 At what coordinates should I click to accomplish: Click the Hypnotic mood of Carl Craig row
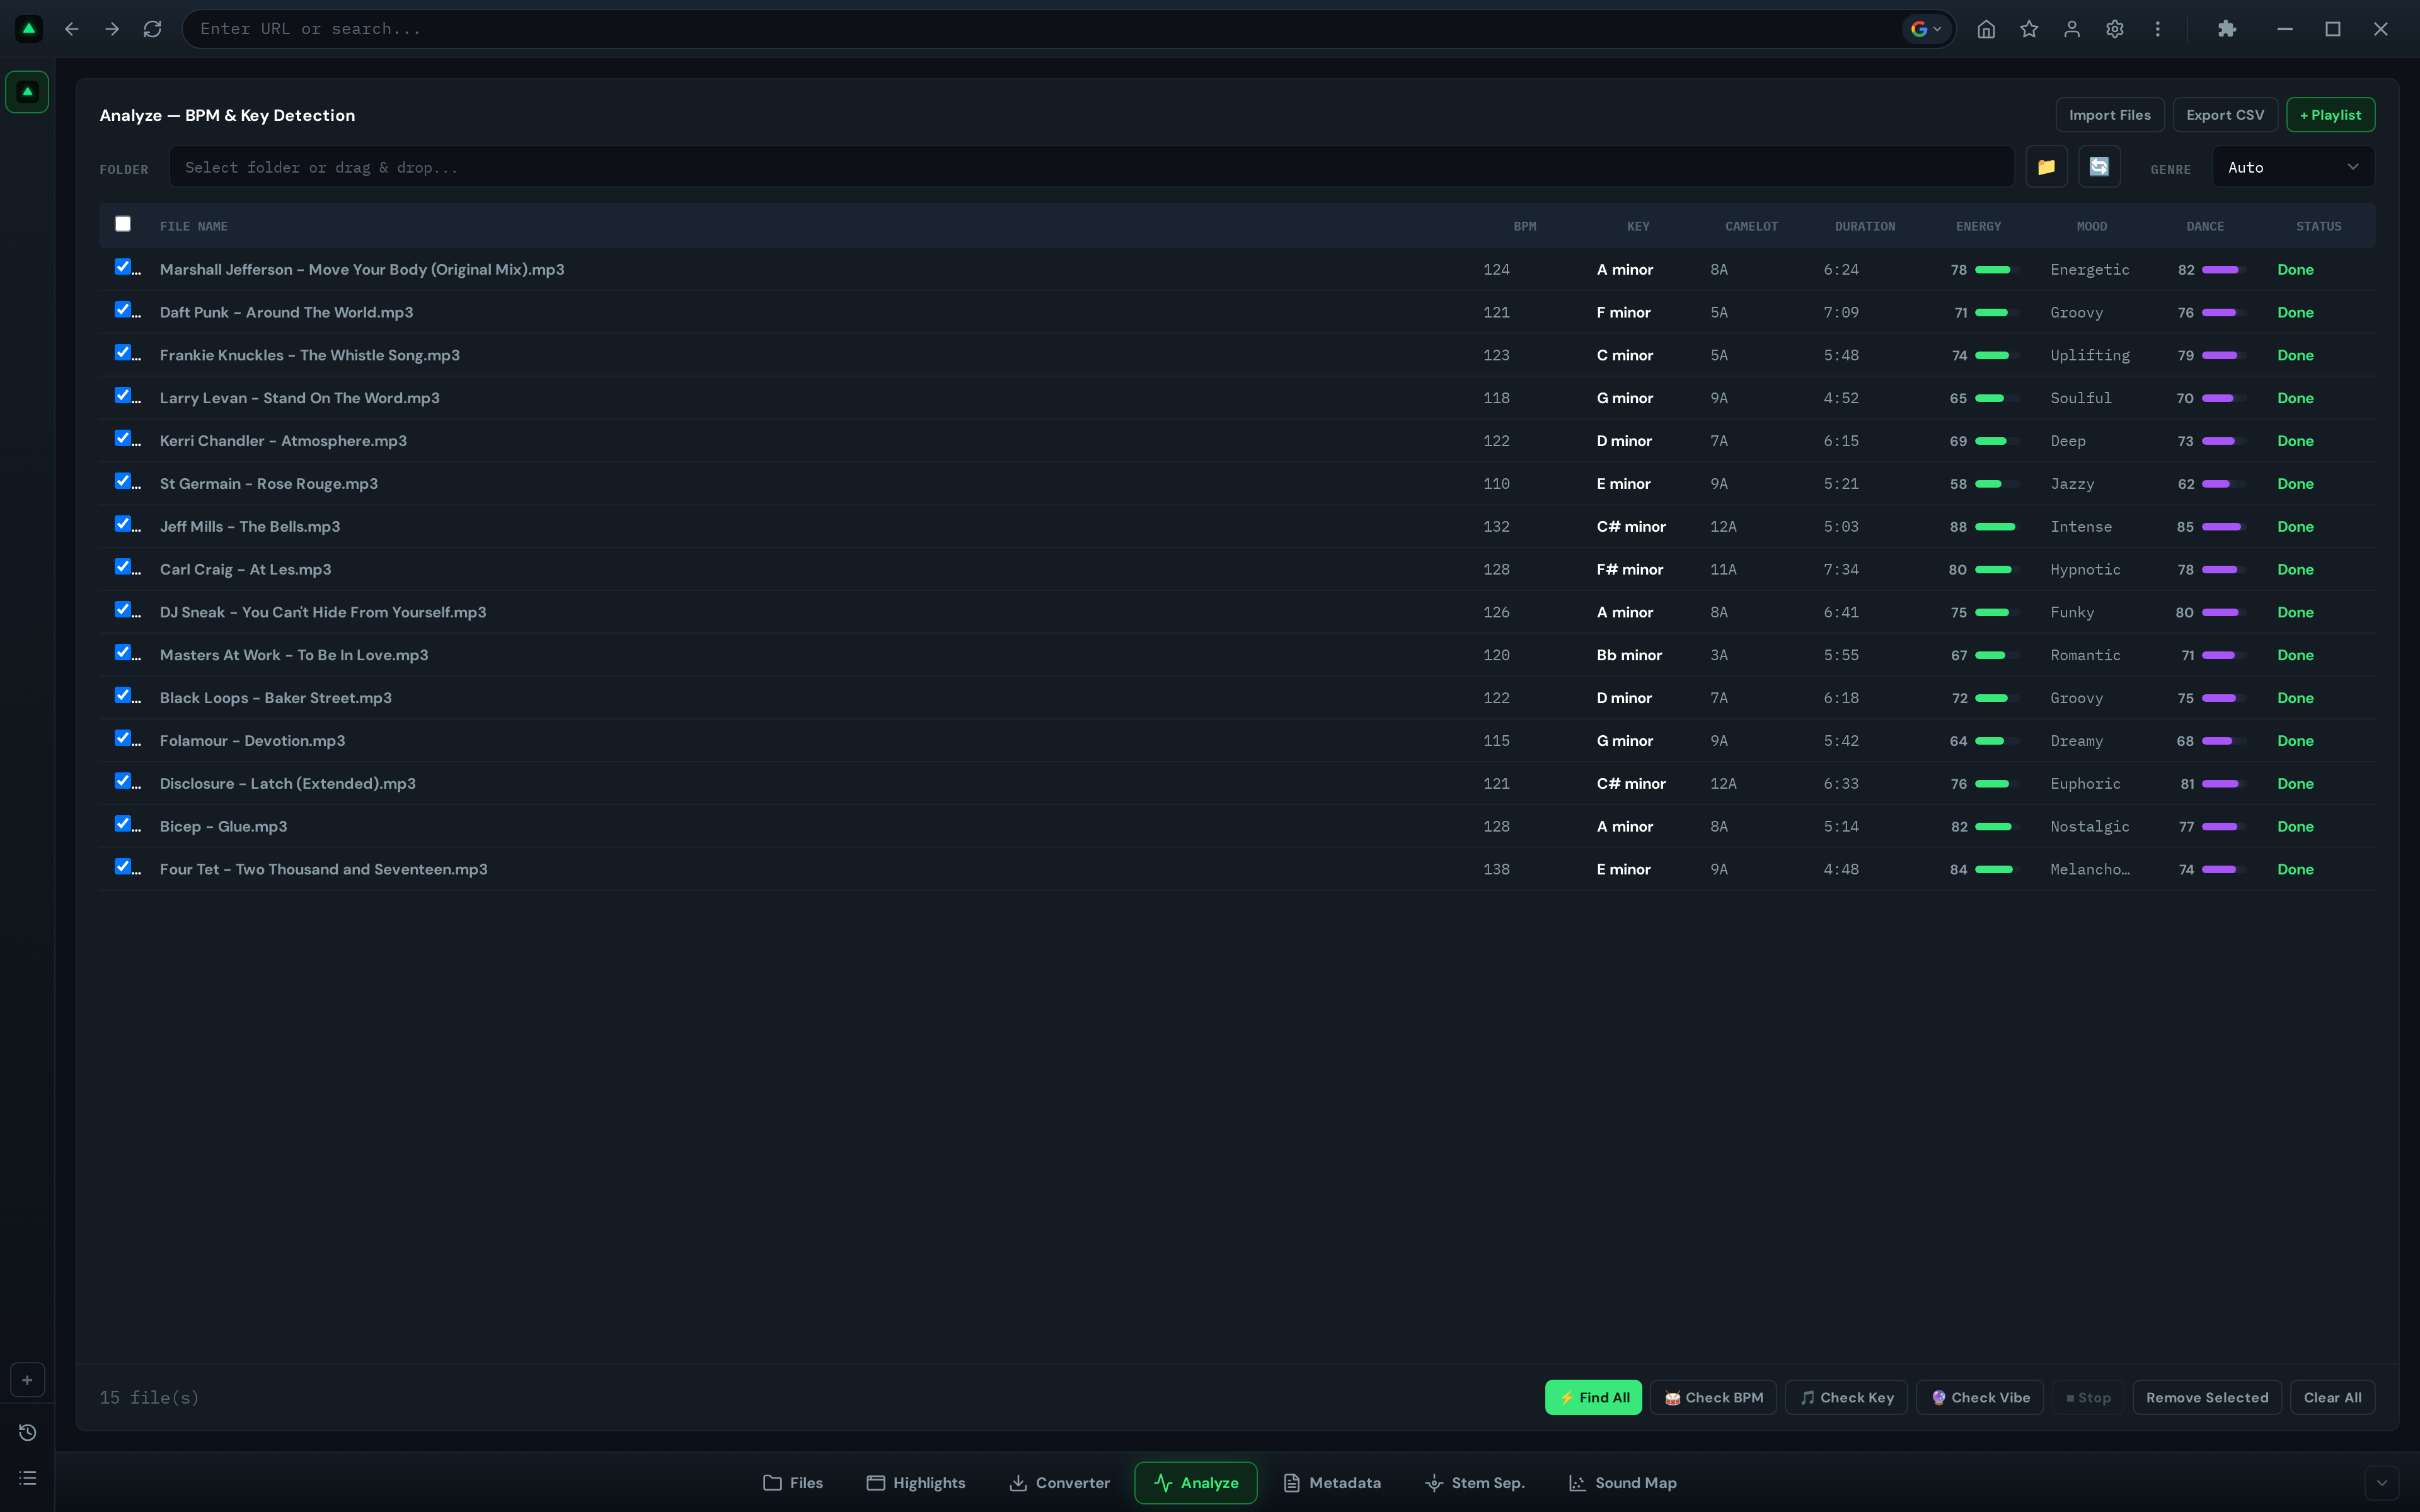2085,570
